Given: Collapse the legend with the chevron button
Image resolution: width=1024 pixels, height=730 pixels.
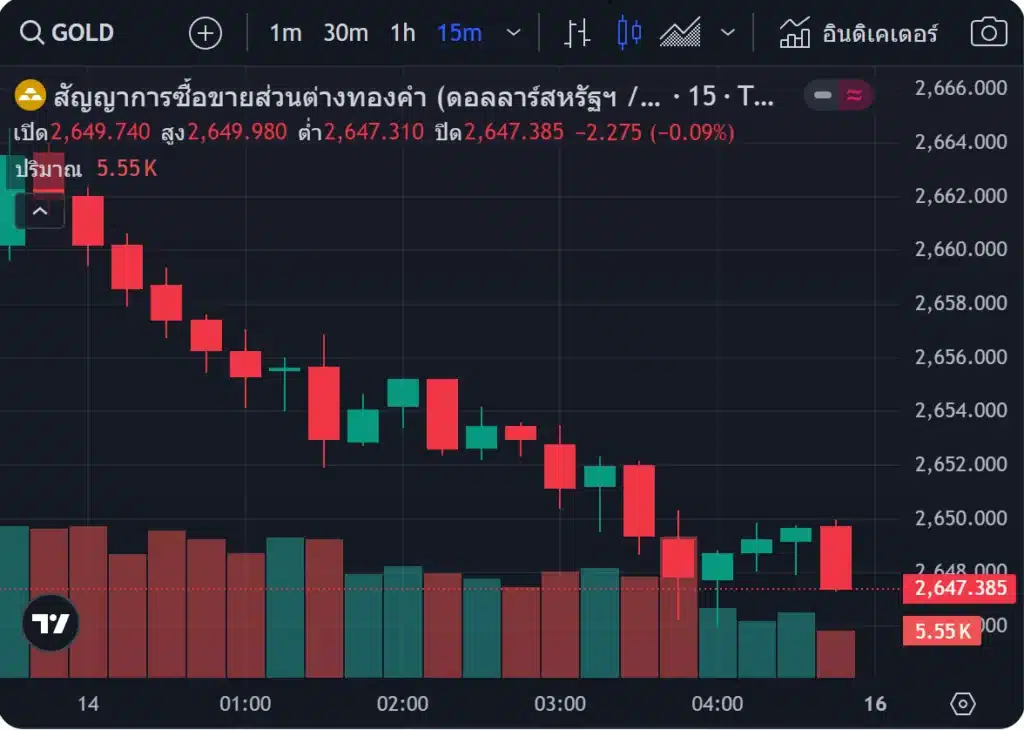Looking at the screenshot, I should coord(40,211).
